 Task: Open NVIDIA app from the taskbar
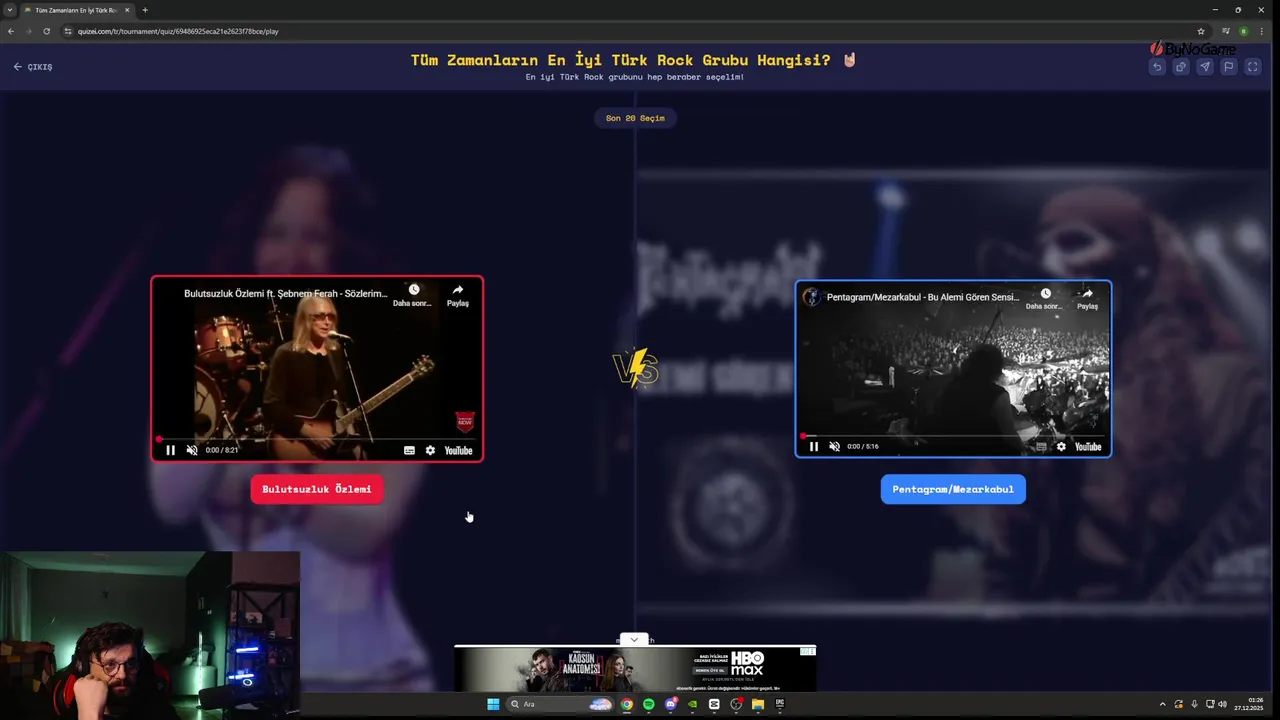click(692, 704)
